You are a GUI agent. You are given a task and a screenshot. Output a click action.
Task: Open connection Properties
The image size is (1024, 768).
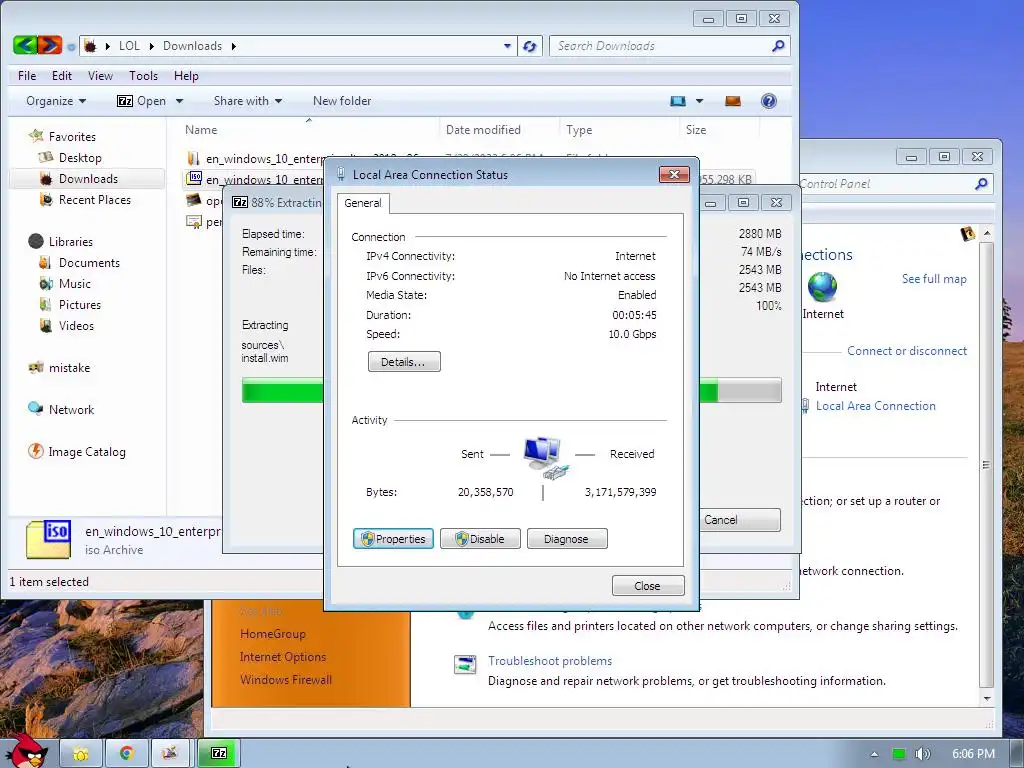pyautogui.click(x=393, y=539)
